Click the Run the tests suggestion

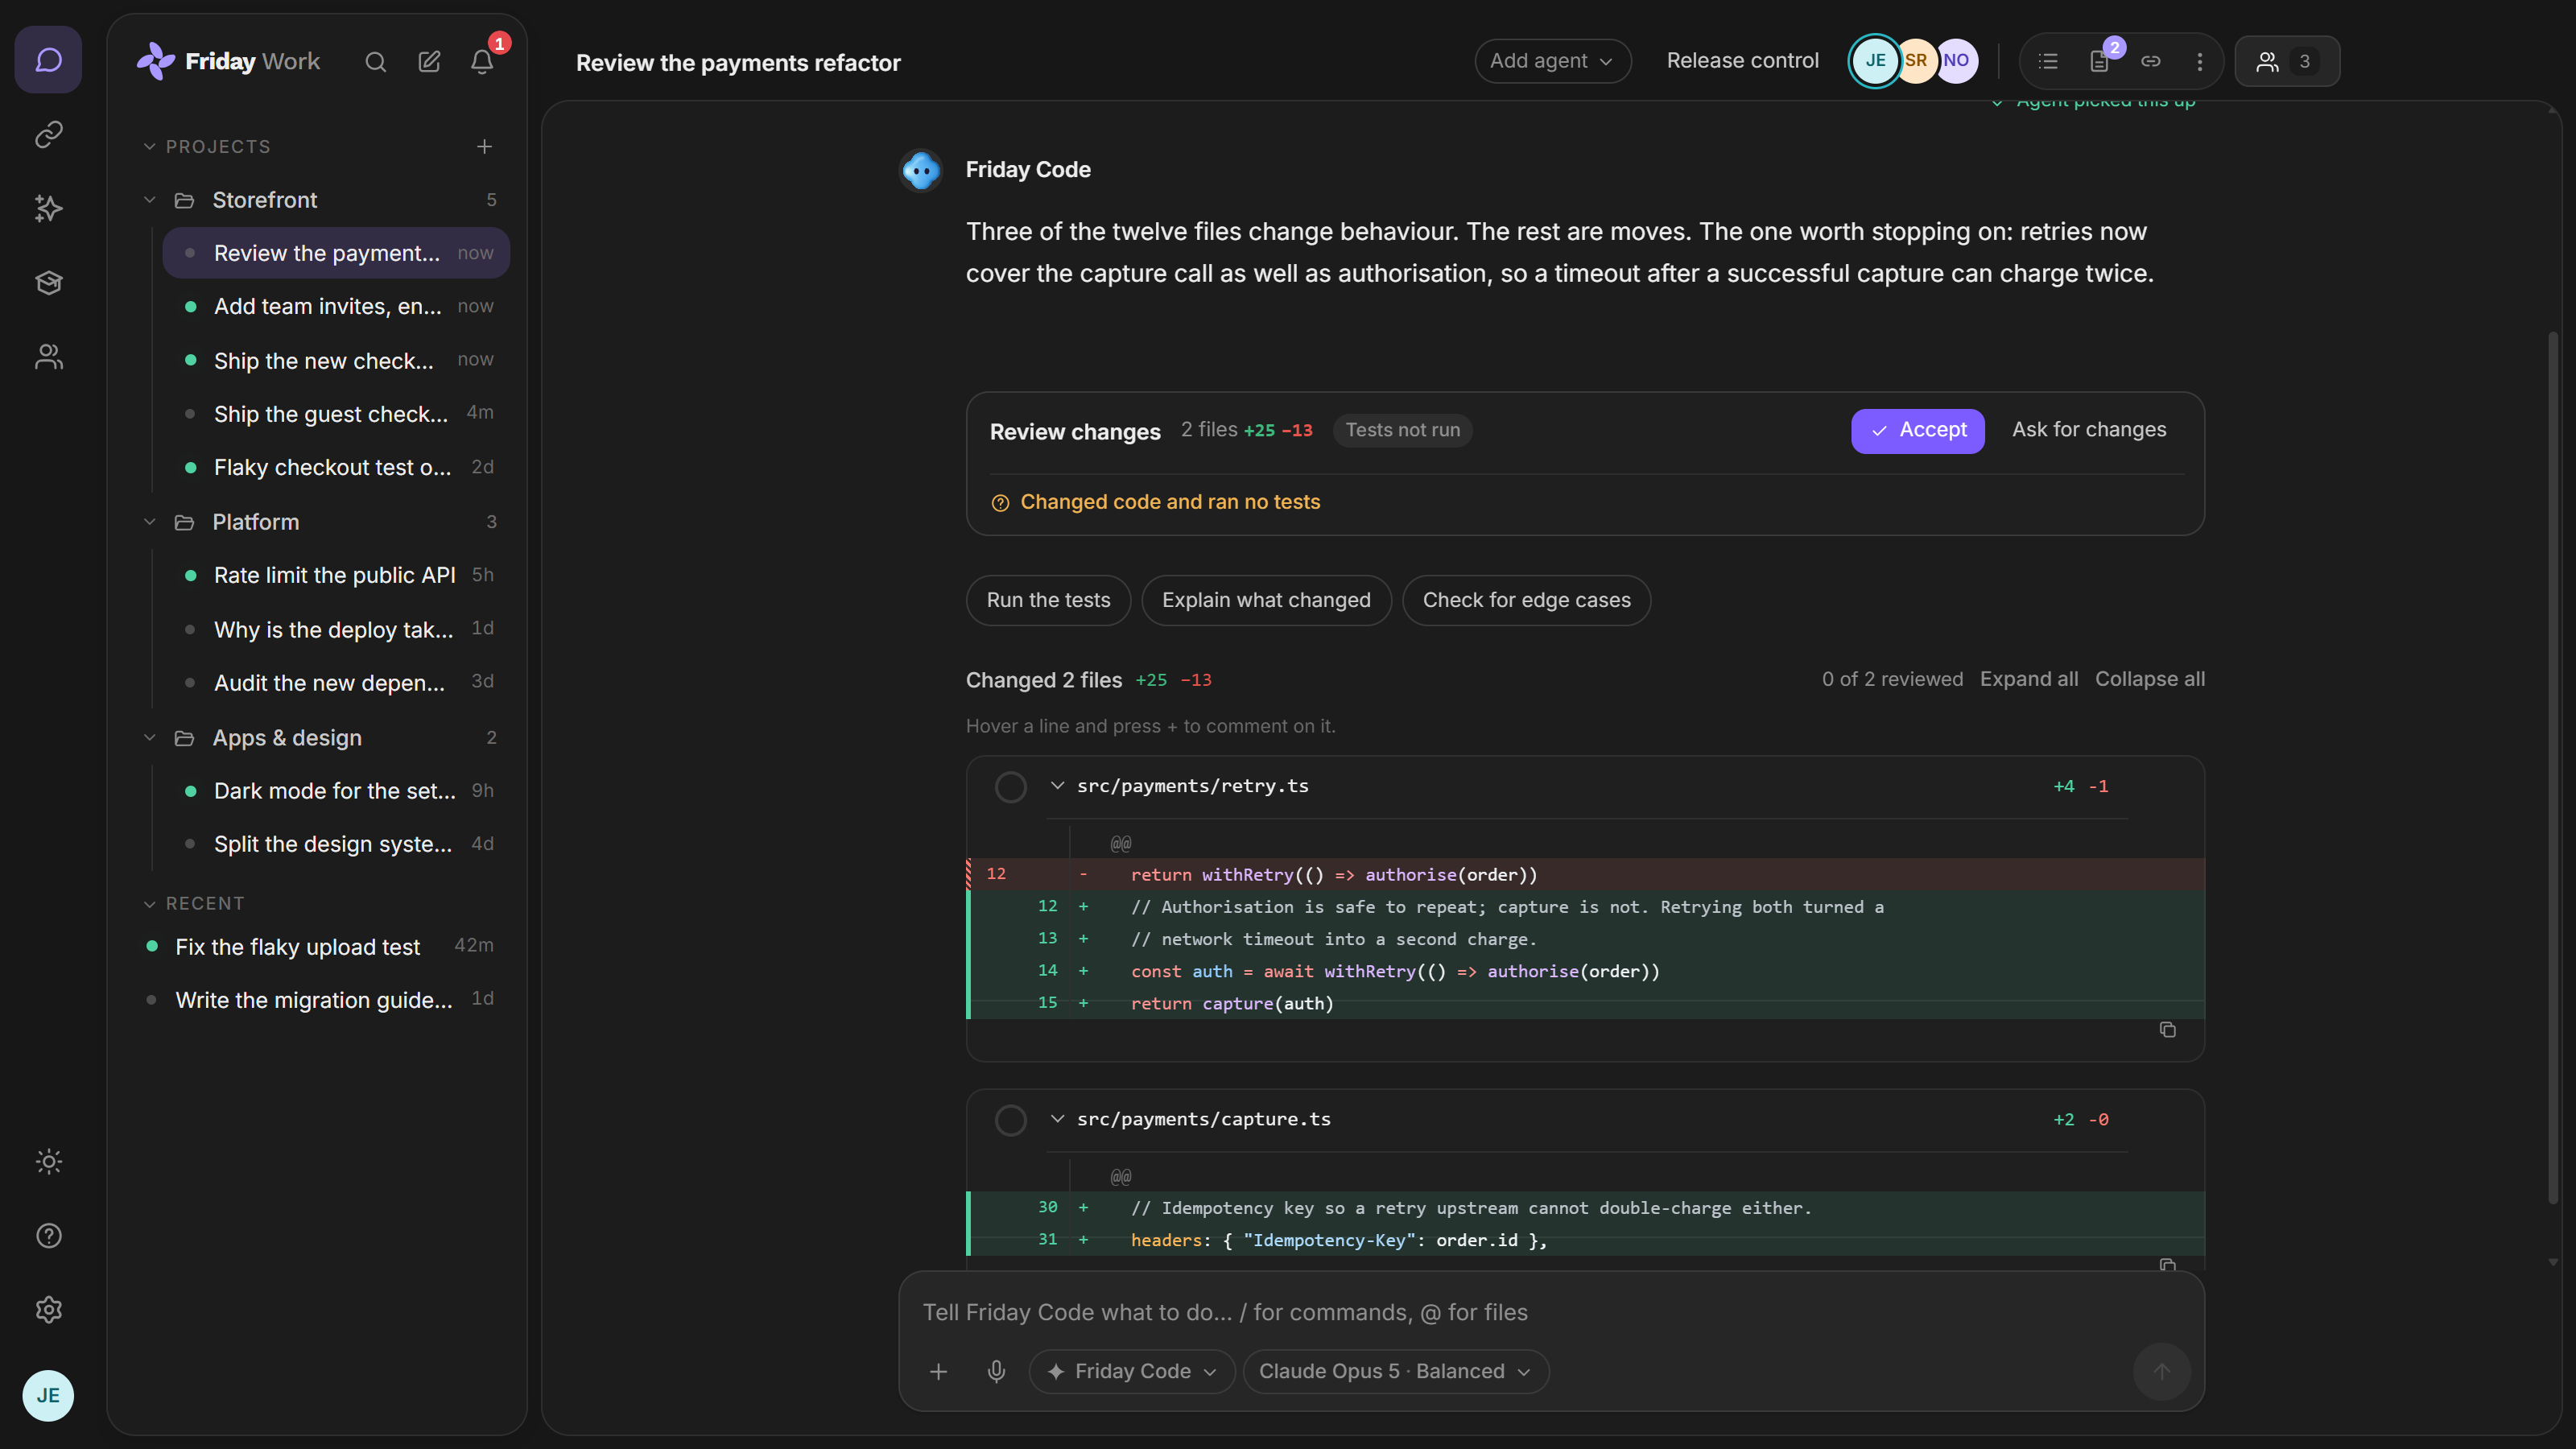(1048, 600)
